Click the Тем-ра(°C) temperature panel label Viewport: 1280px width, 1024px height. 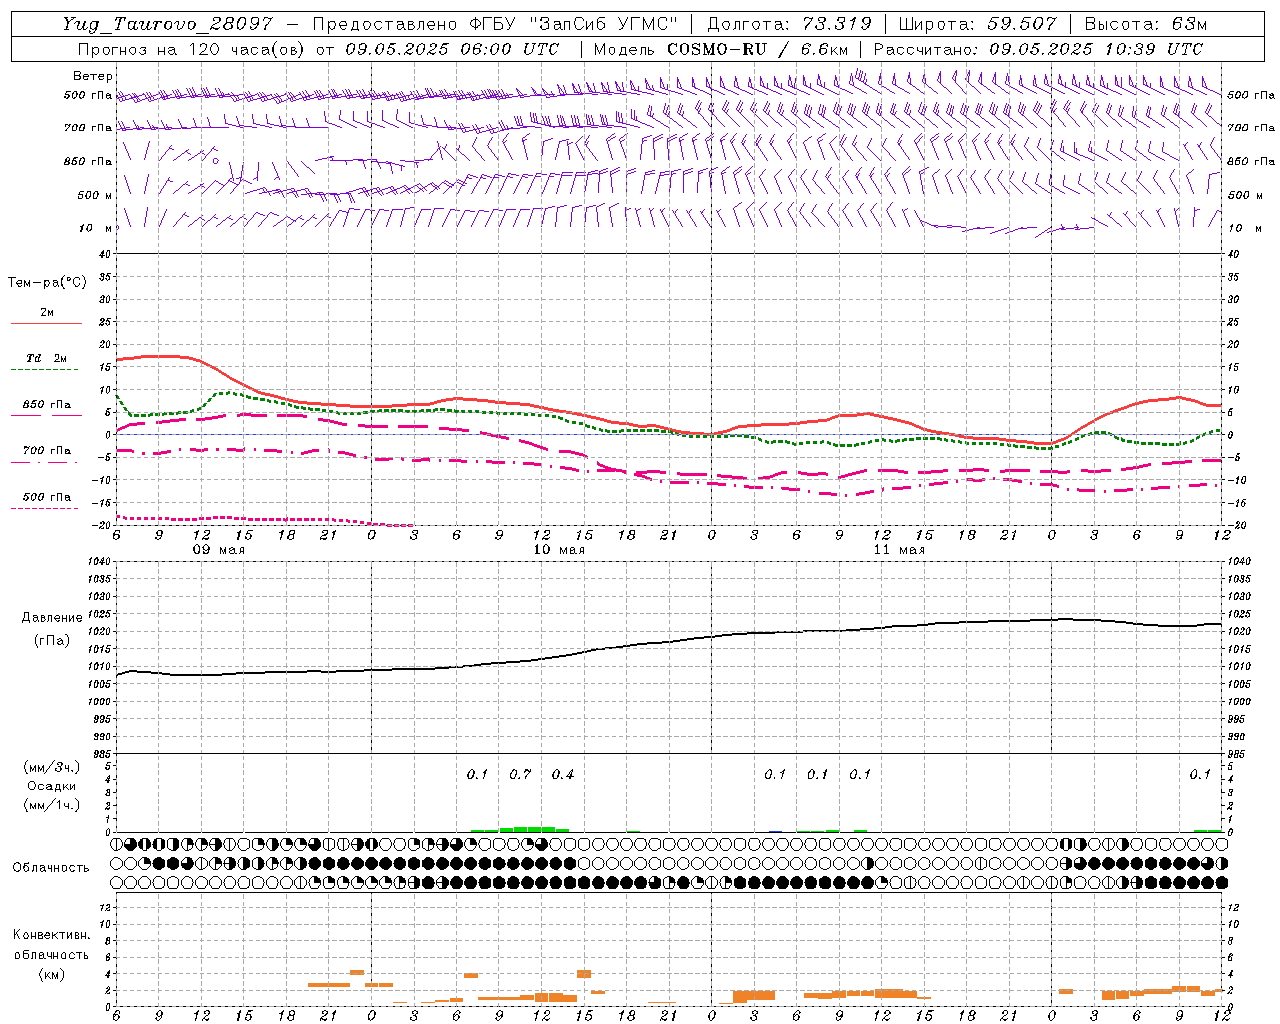click(x=47, y=283)
